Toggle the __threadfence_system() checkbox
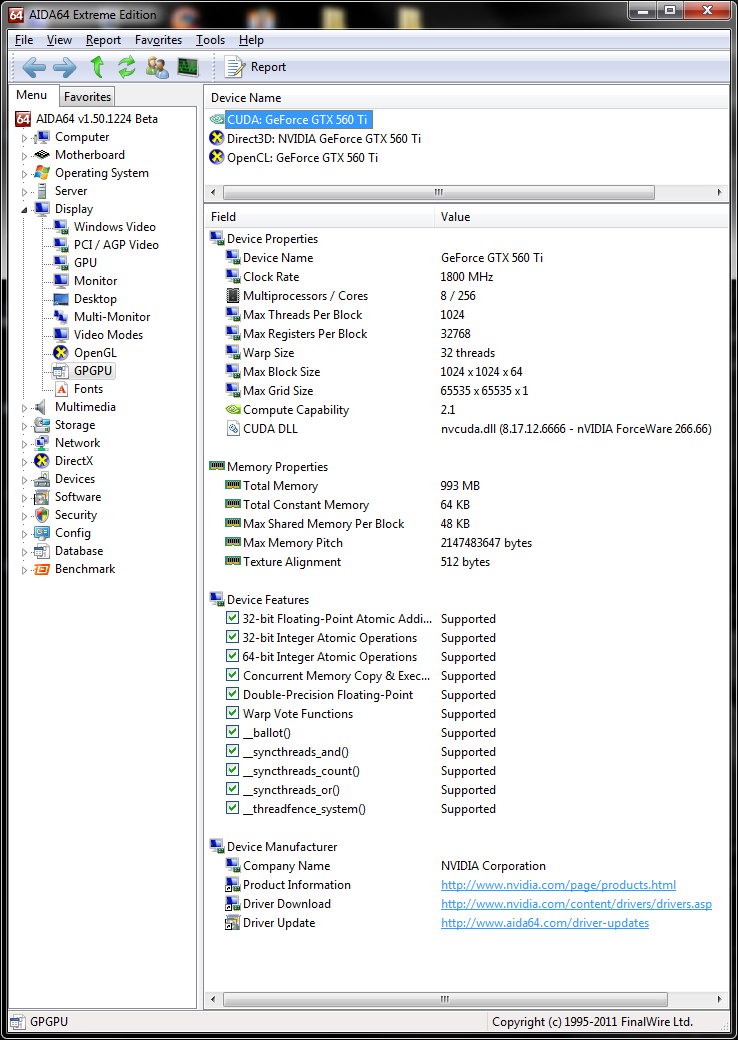The image size is (738, 1040). pos(232,808)
